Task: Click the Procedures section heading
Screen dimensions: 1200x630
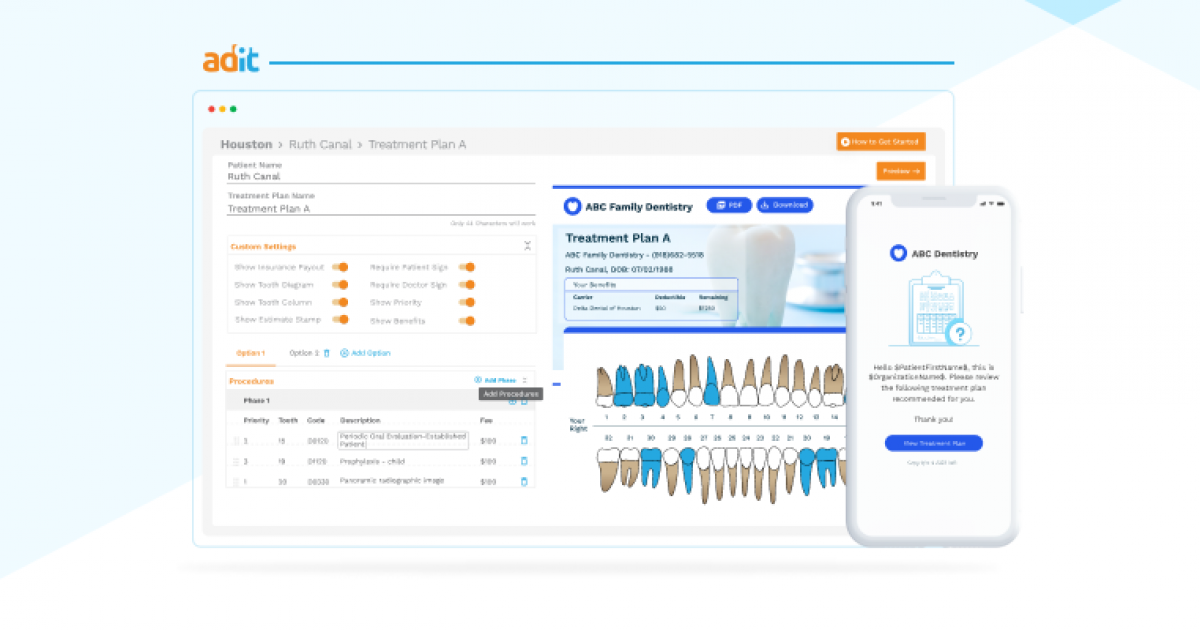Action: [251, 381]
